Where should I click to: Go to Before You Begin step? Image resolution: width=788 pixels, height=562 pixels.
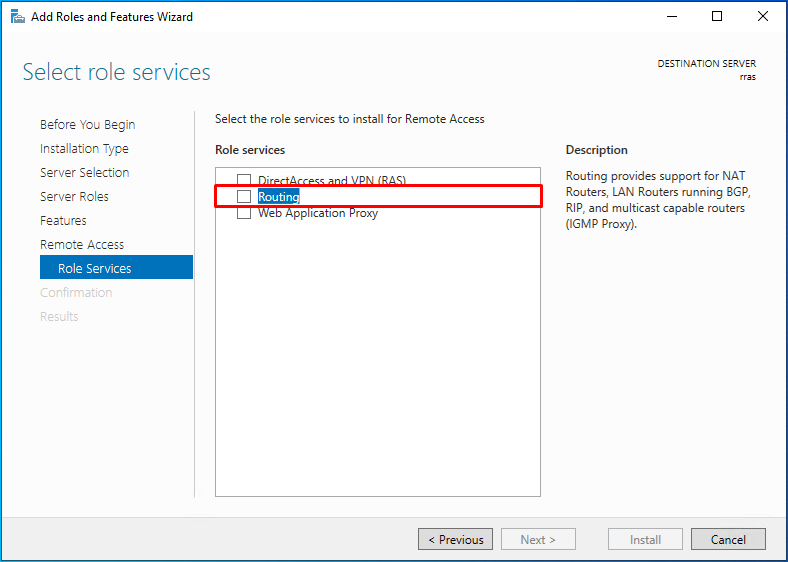click(x=87, y=125)
